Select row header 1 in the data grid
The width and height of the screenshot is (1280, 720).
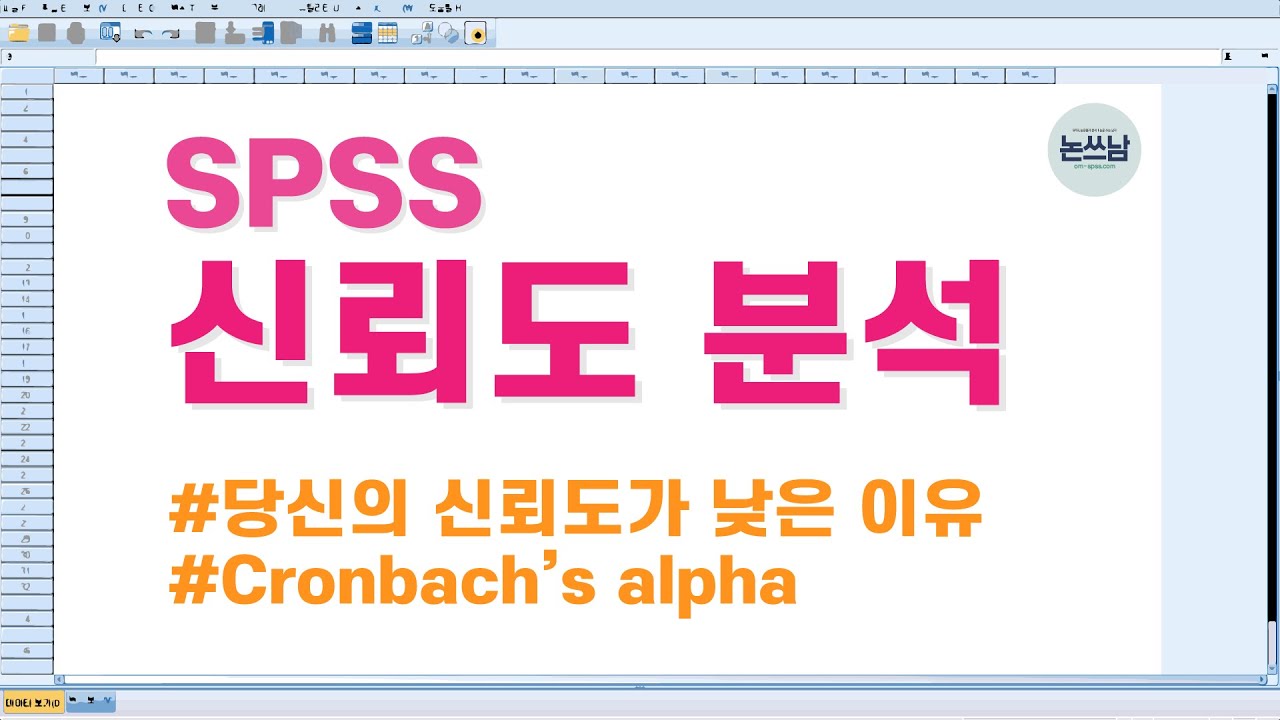[x=27, y=91]
